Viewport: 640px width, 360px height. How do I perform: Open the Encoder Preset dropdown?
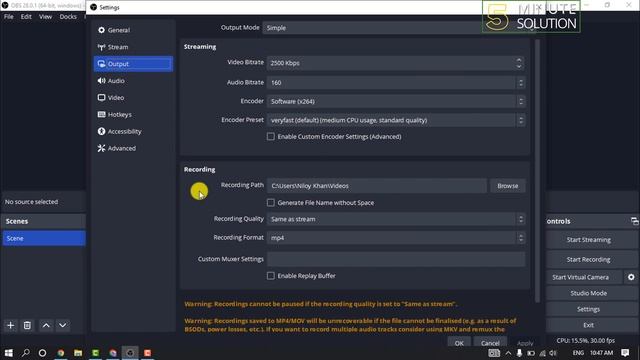pos(396,120)
